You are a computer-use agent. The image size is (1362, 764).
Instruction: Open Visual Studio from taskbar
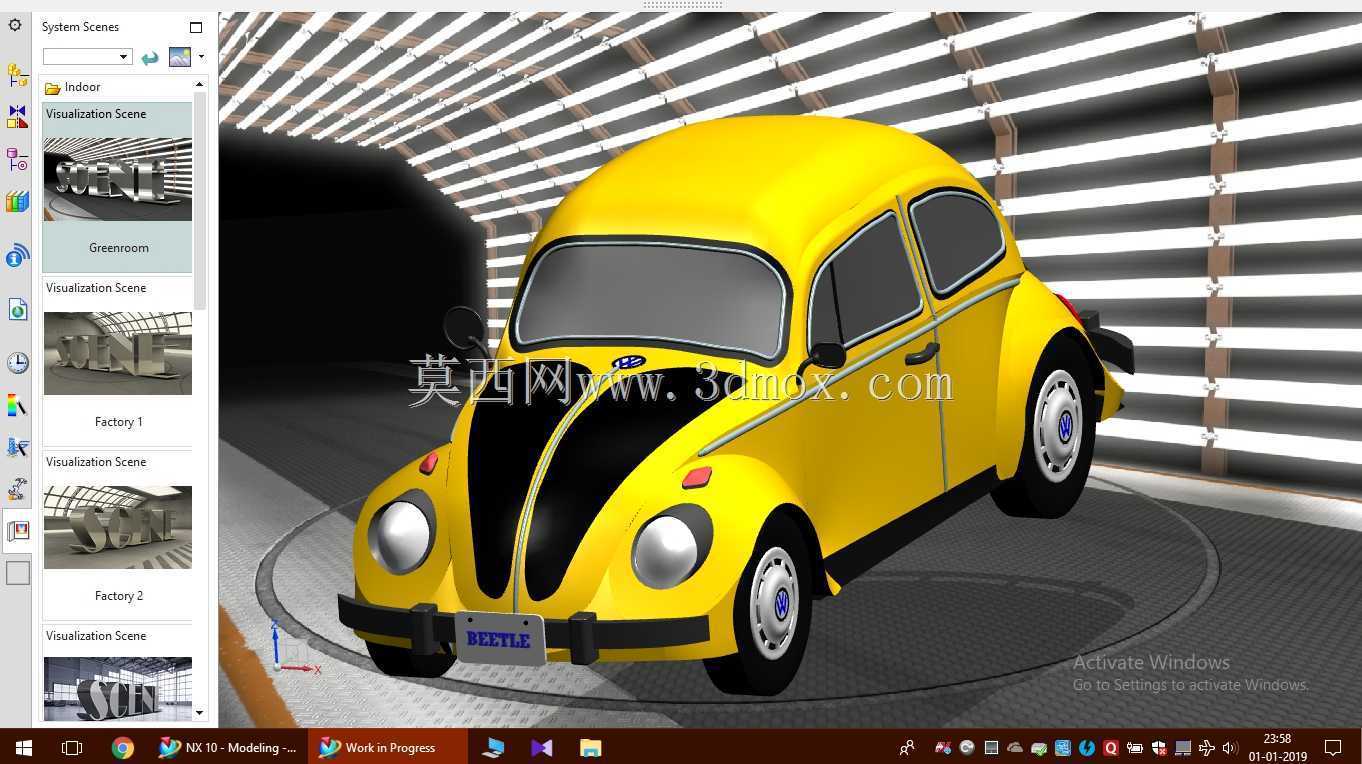coord(542,747)
